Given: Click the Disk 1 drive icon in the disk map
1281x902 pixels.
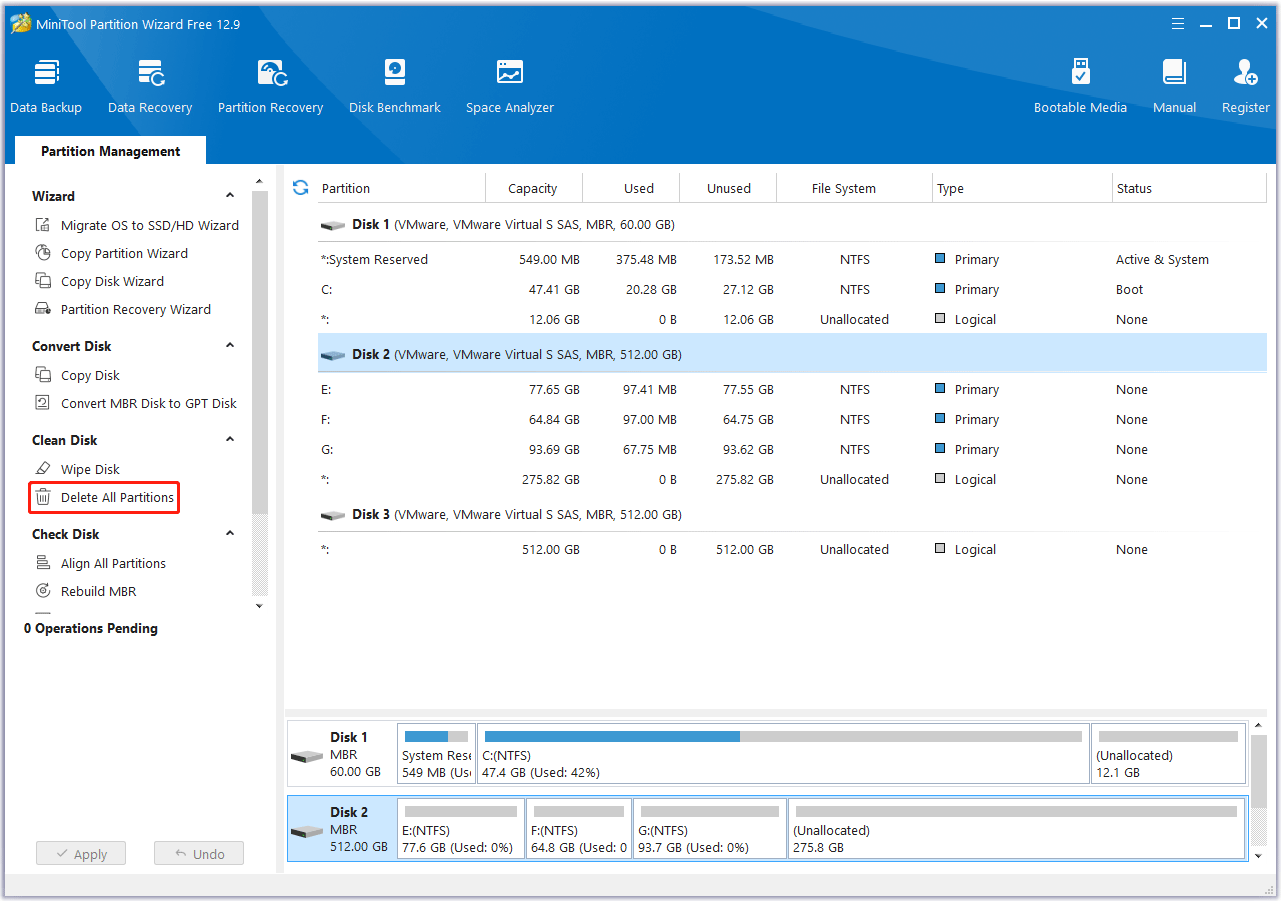Looking at the screenshot, I should tap(307, 756).
